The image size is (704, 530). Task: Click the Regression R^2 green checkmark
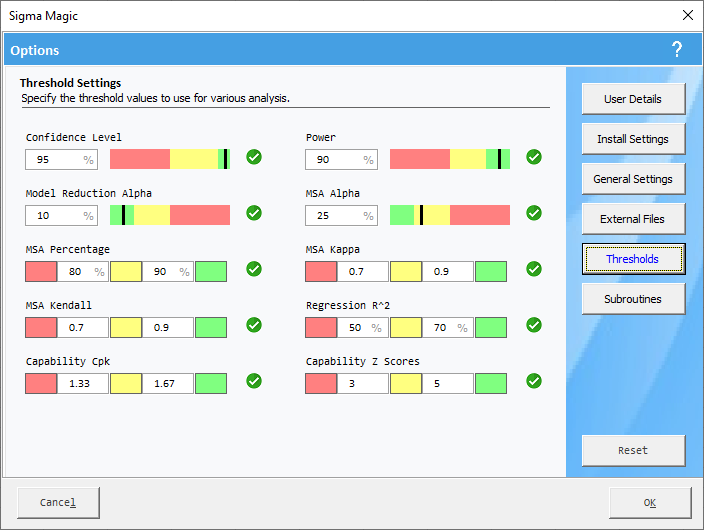(534, 325)
